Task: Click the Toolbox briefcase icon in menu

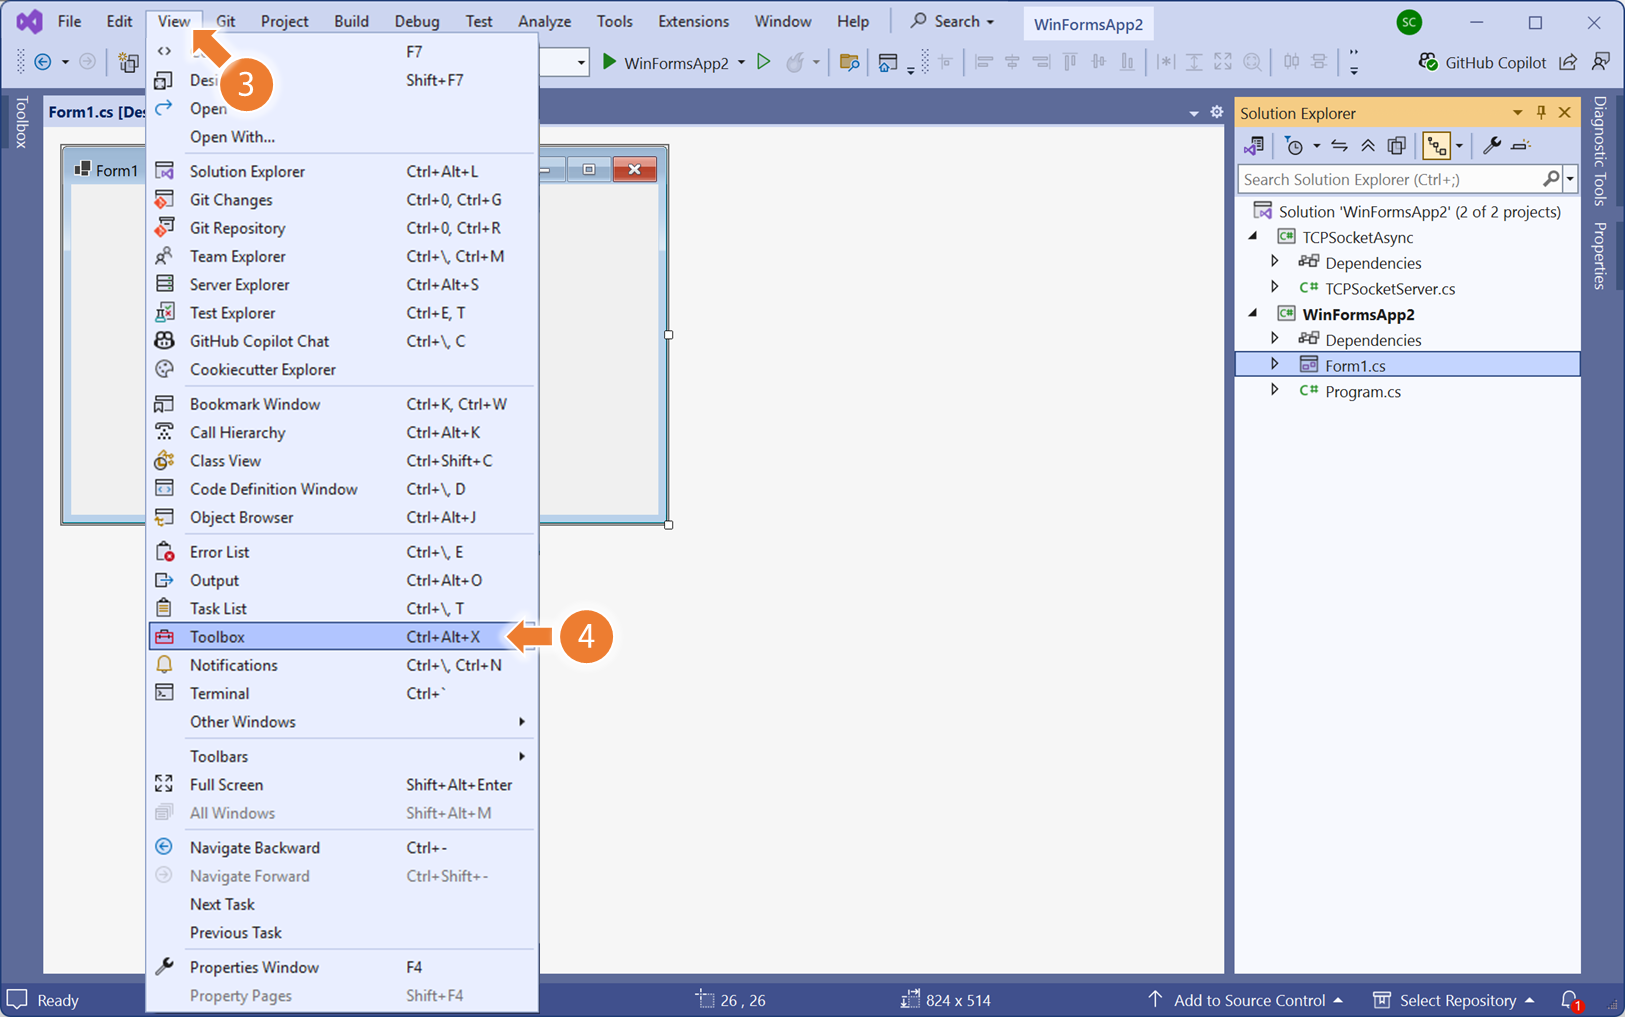Action: pyautogui.click(x=165, y=636)
